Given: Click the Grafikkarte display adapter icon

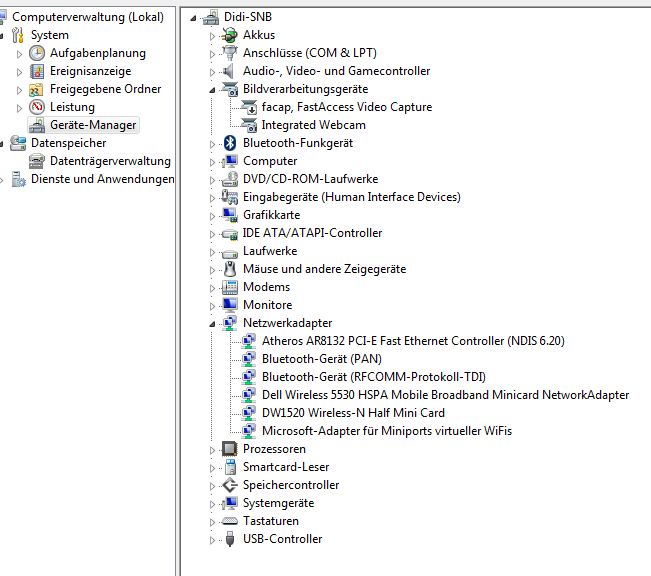Looking at the screenshot, I should pos(229,215).
